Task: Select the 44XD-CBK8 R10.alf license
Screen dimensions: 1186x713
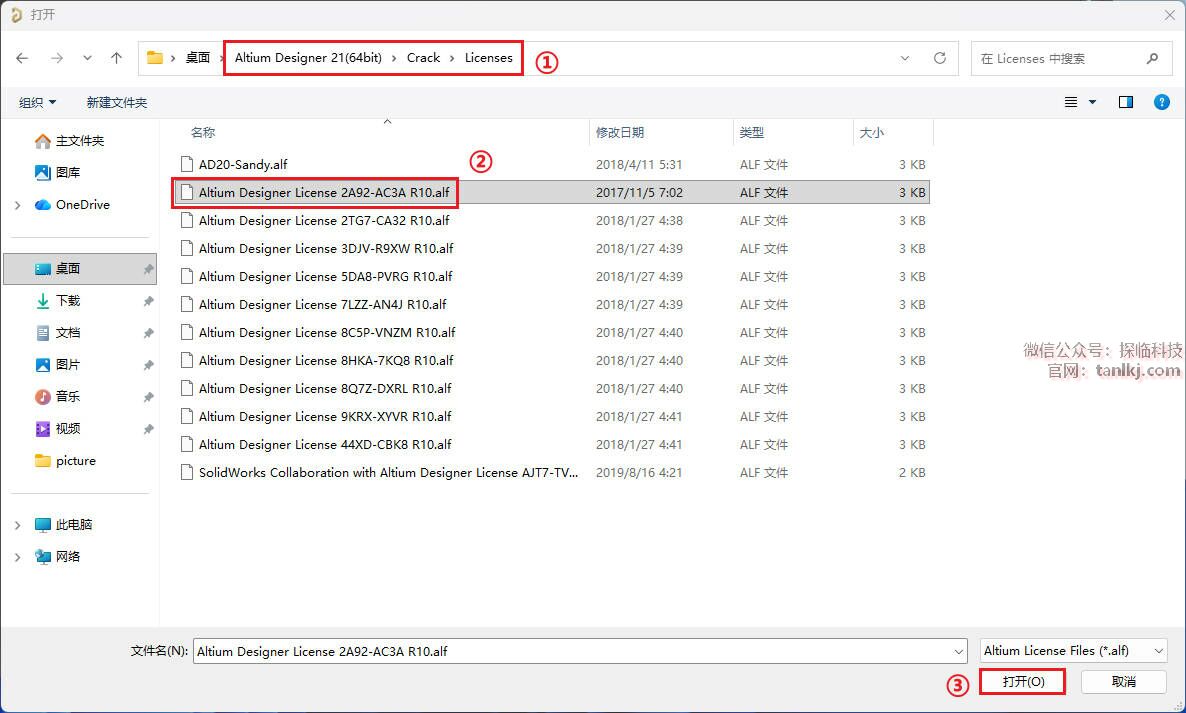Action: click(551, 444)
